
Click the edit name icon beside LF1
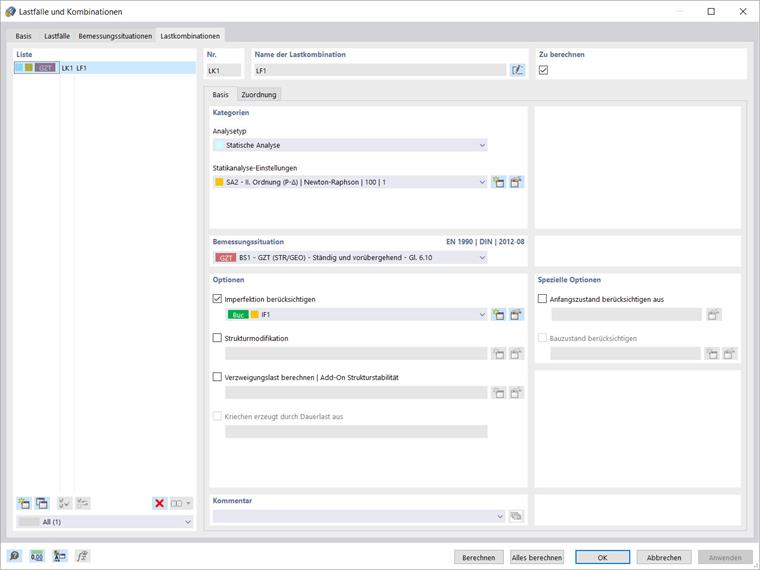tap(517, 70)
